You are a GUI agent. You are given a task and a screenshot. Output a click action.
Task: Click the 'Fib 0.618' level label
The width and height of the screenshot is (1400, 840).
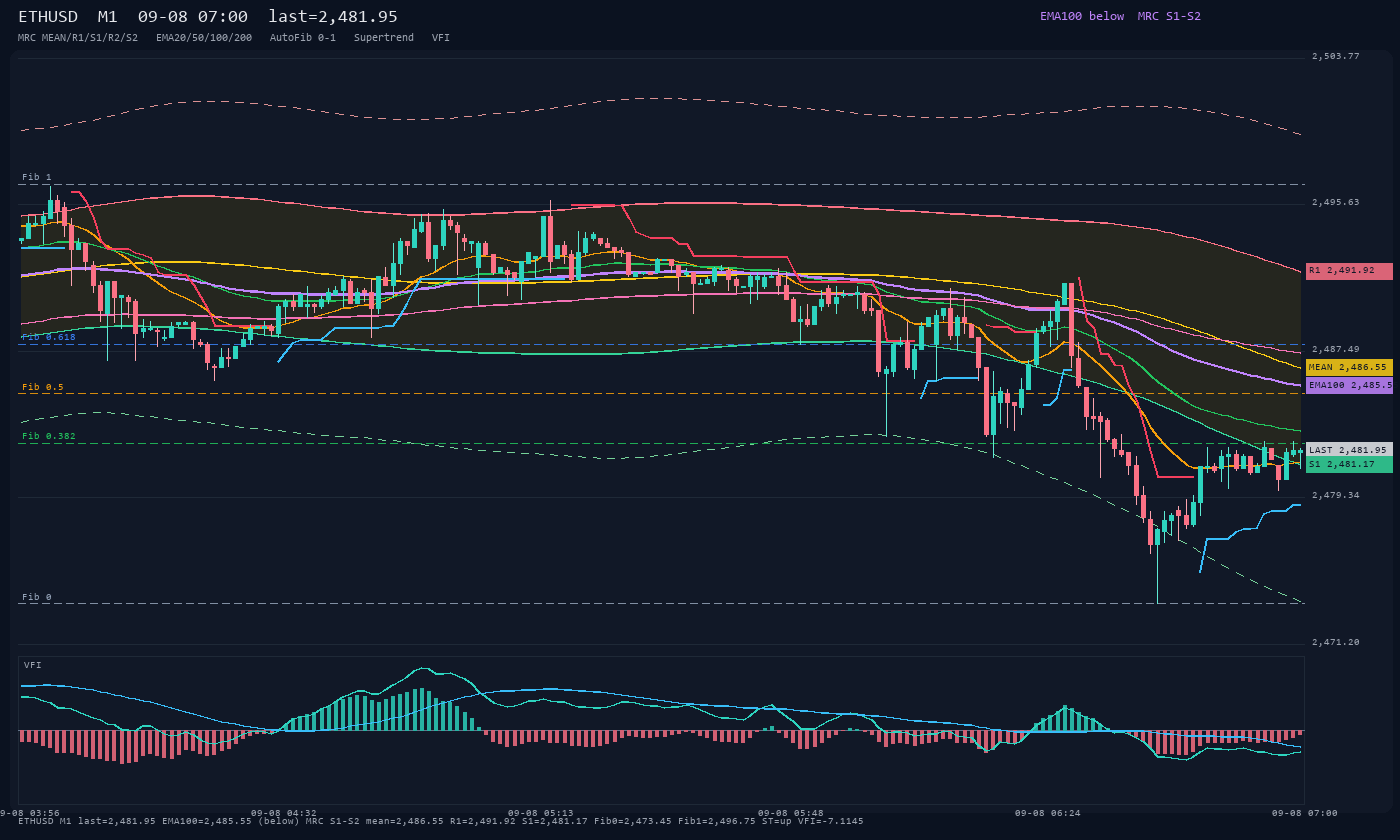[x=49, y=337]
